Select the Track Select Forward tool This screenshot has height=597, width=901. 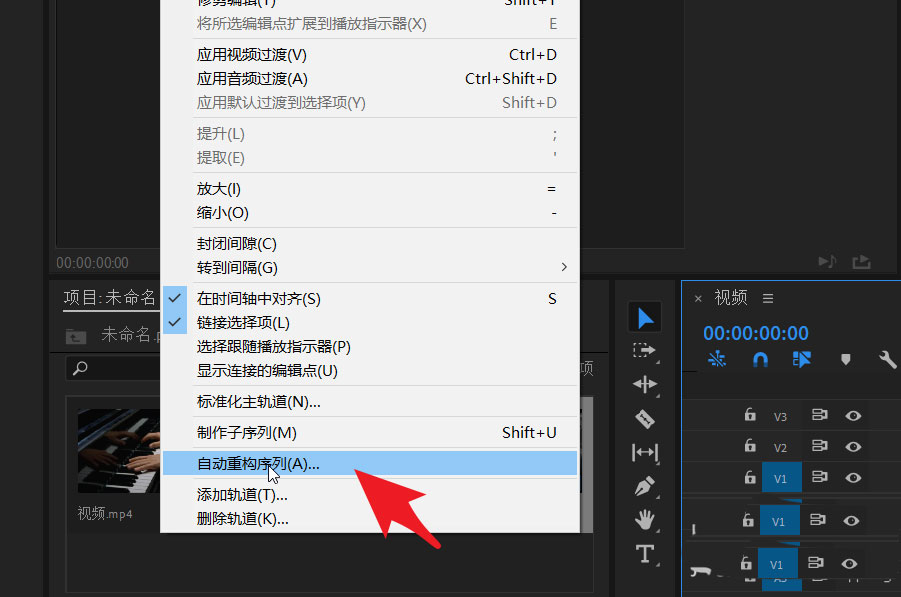click(644, 350)
